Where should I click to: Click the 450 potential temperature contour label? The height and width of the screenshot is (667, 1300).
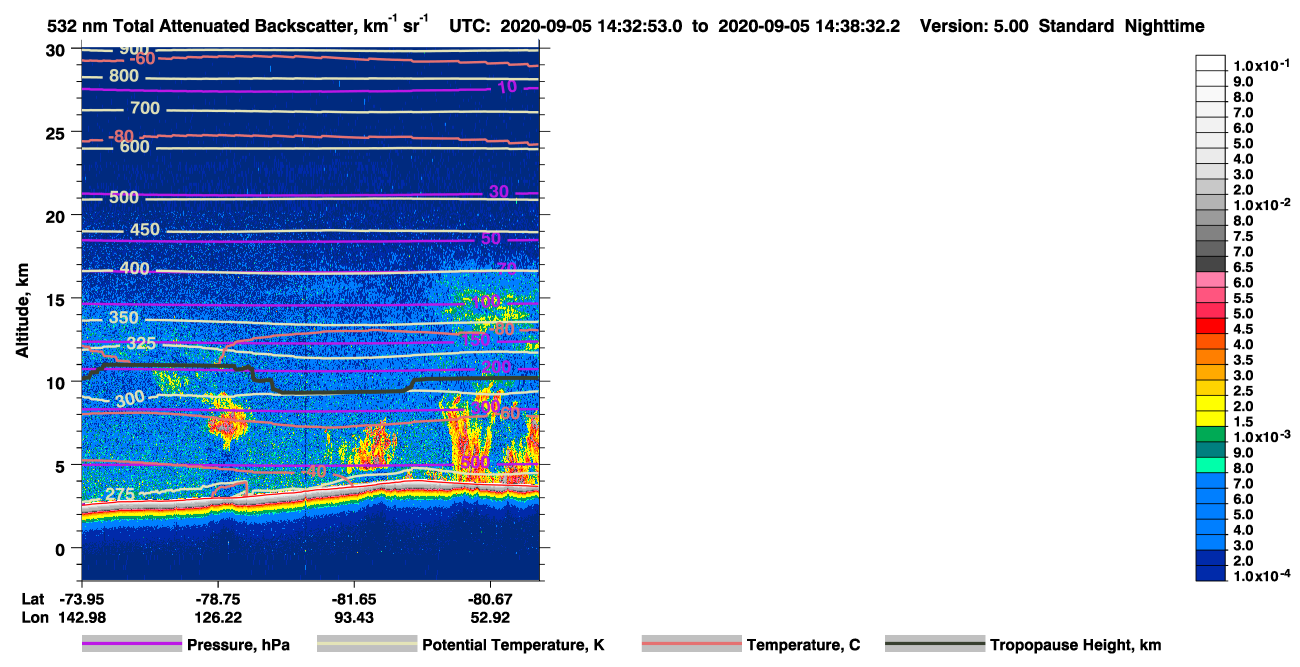point(145,230)
